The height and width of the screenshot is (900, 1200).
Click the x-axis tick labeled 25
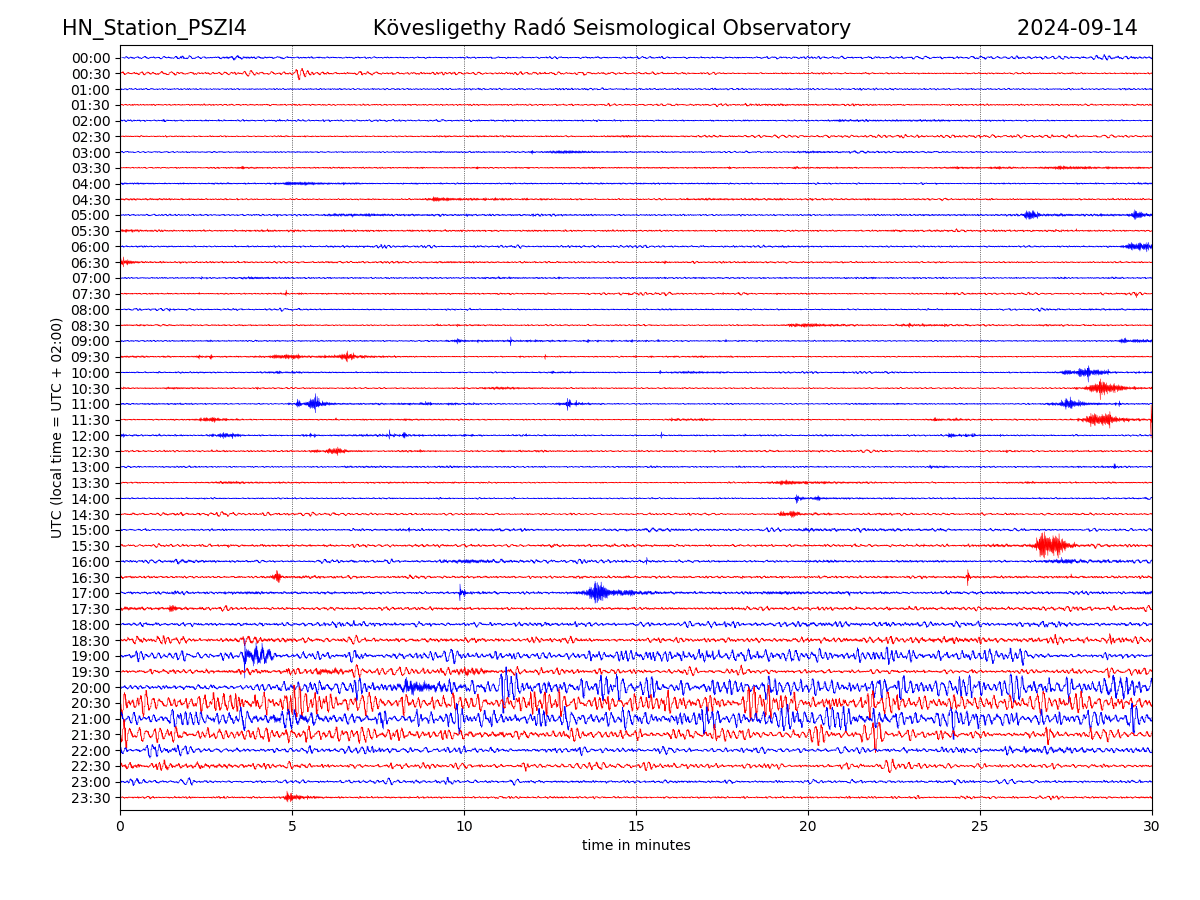980,826
